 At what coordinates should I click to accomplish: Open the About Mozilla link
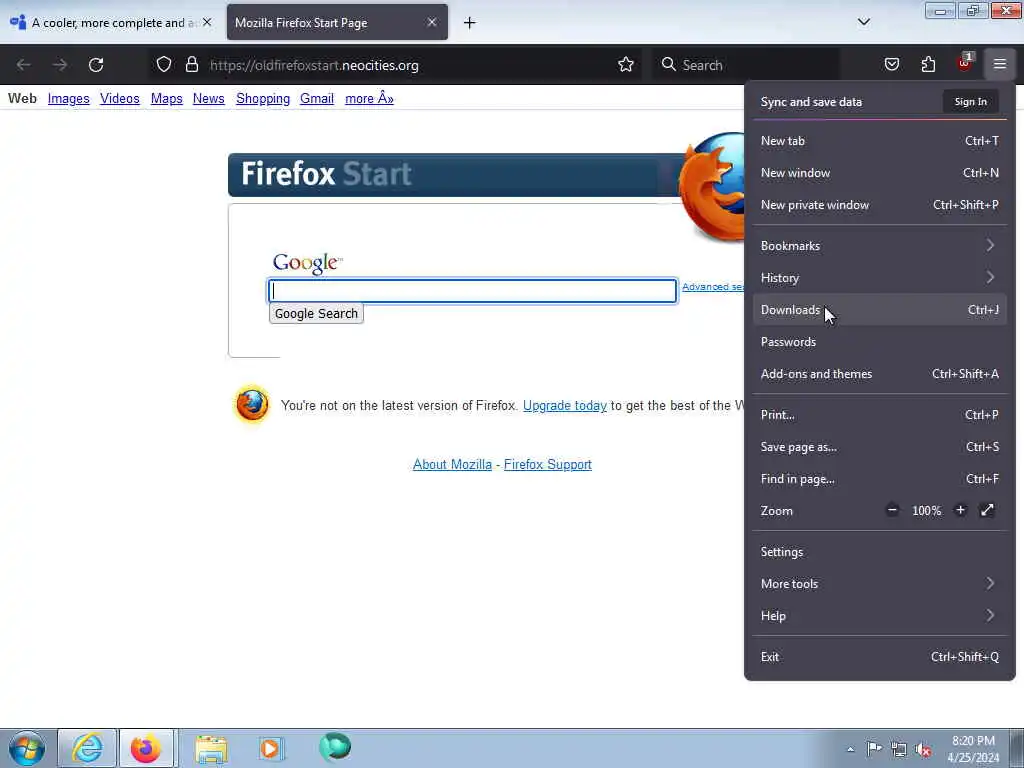[x=452, y=464]
